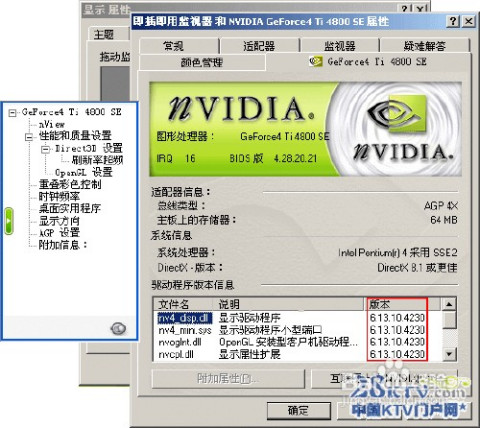Click the driver list scroll up arrow
This screenshot has height=428, width=480.
tap(449, 304)
